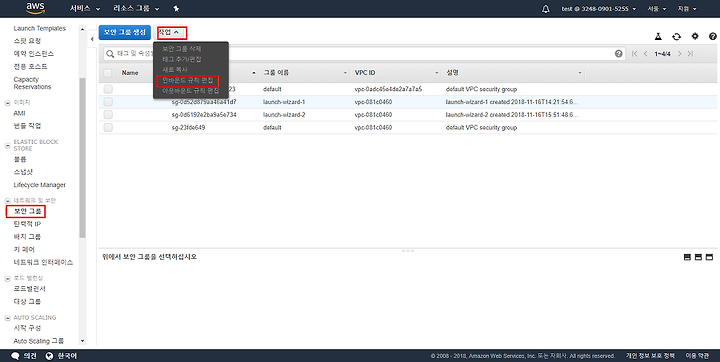Screen dimensions: 720x362
Task: Open the 서울 region dropdown
Action: pos(657,9)
